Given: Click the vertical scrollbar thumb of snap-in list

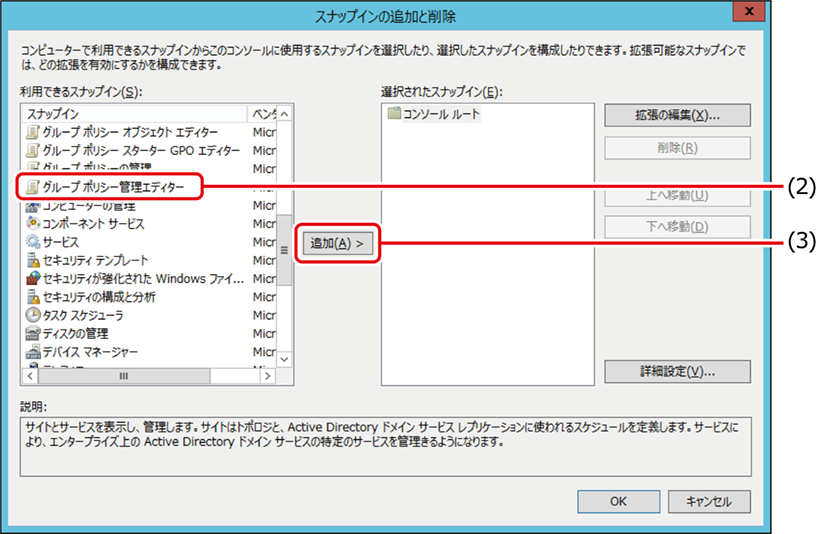Looking at the screenshot, I should tap(284, 250).
